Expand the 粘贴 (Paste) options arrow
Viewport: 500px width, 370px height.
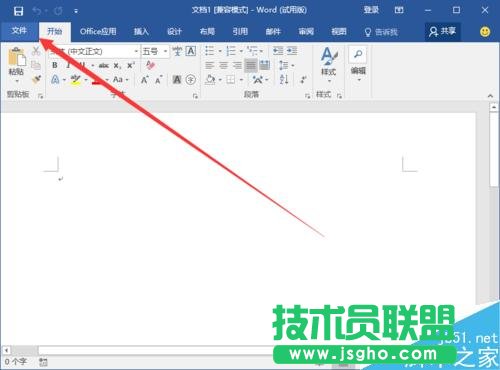click(x=17, y=81)
